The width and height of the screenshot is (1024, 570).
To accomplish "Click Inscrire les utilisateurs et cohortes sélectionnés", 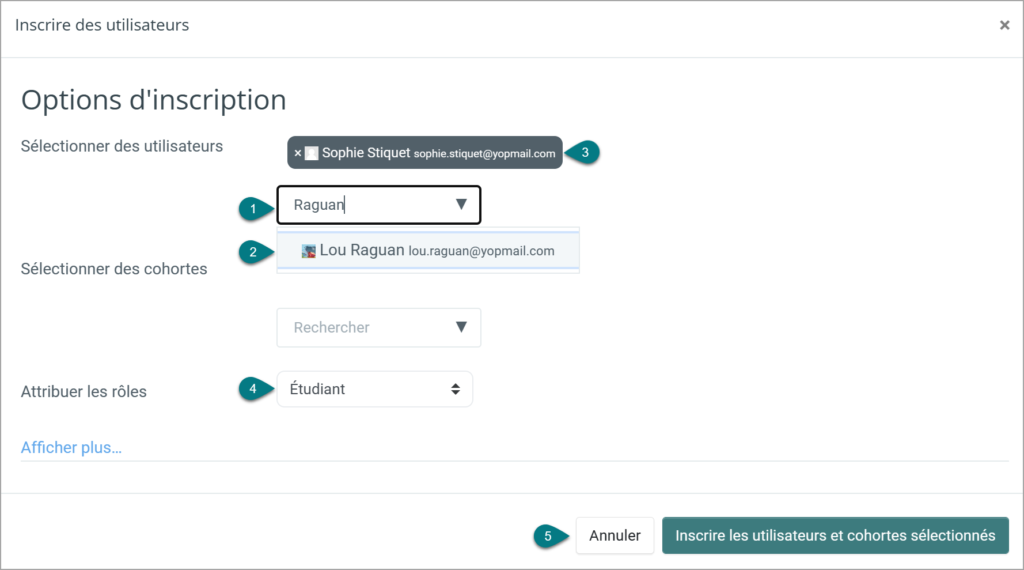I will pos(835,535).
